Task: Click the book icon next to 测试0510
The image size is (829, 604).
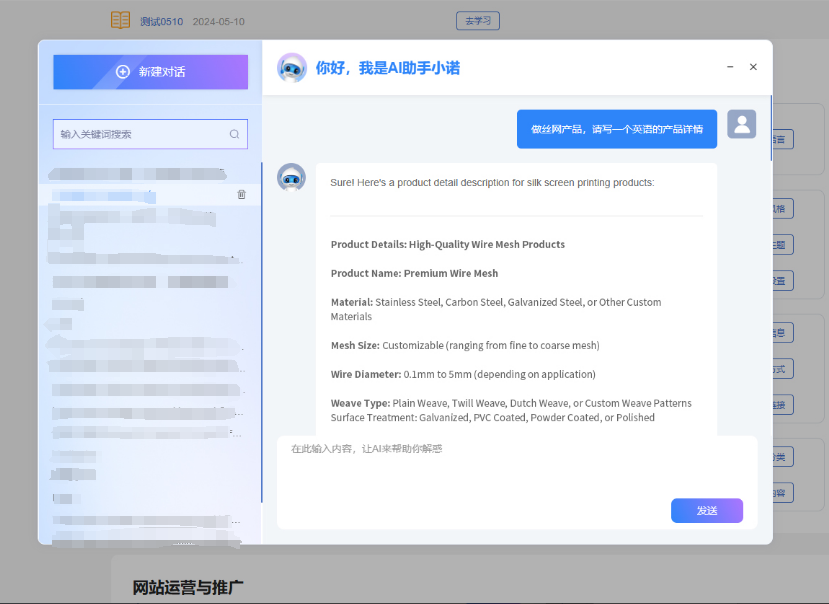Action: click(120, 21)
